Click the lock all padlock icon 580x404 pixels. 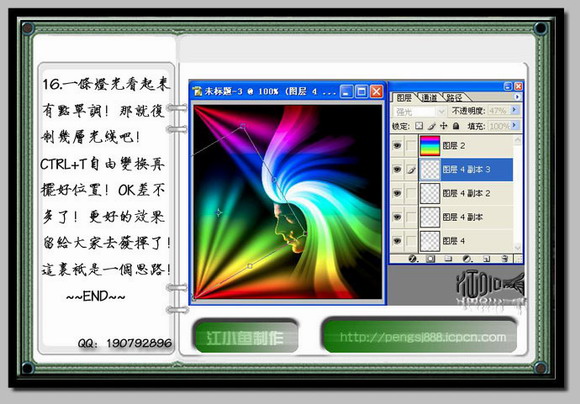[456, 126]
